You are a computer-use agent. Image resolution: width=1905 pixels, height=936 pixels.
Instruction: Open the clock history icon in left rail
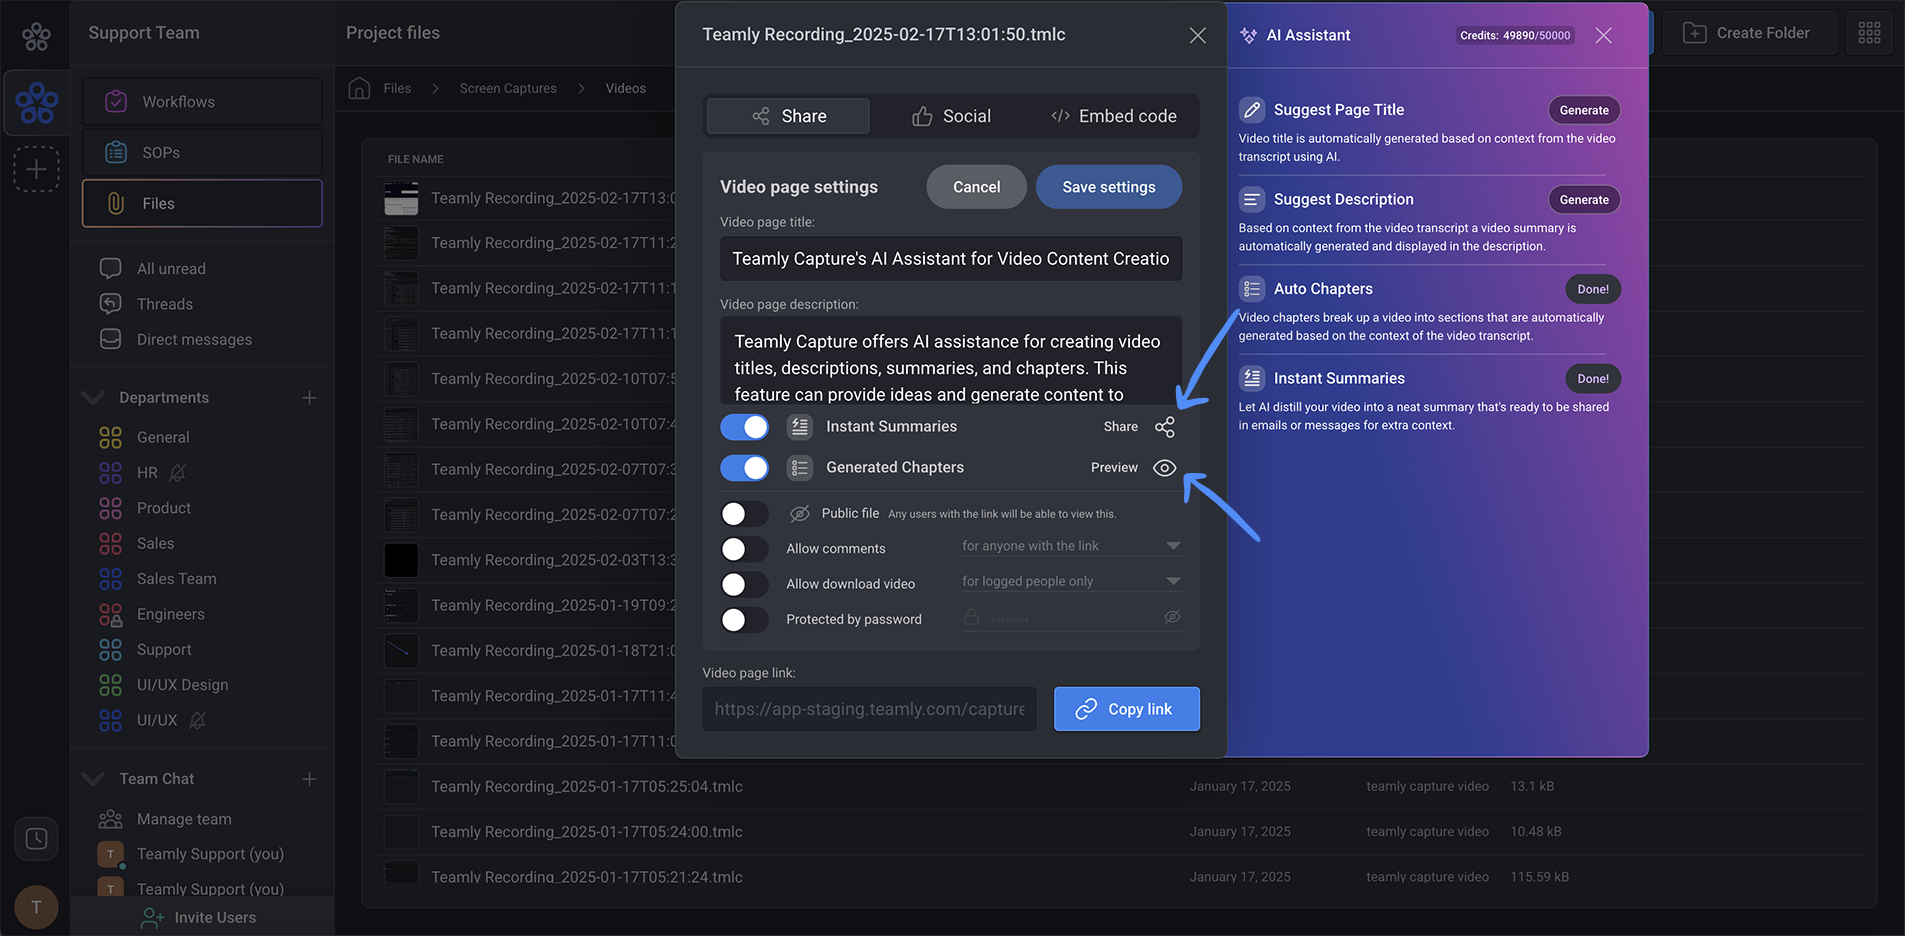(x=36, y=838)
